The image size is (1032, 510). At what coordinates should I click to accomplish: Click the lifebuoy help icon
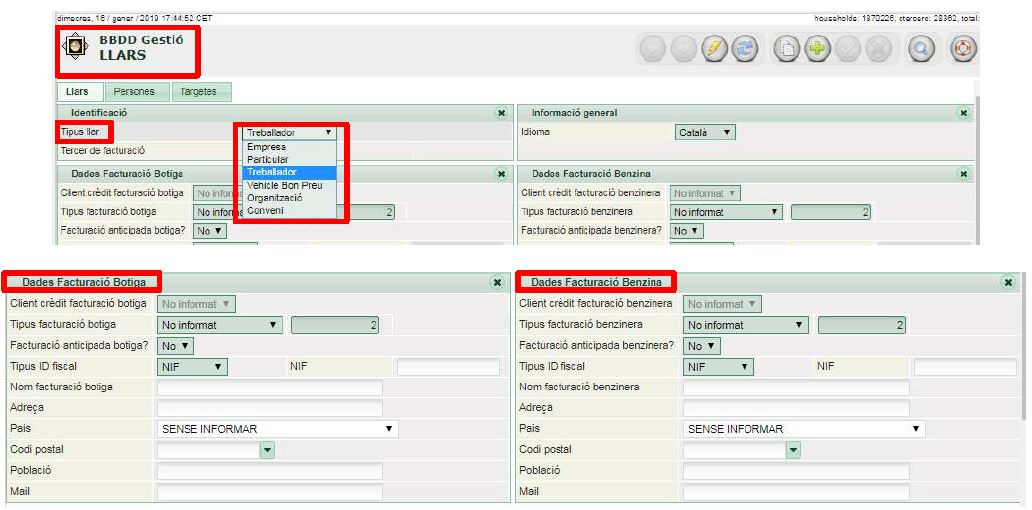pyautogui.click(x=963, y=49)
